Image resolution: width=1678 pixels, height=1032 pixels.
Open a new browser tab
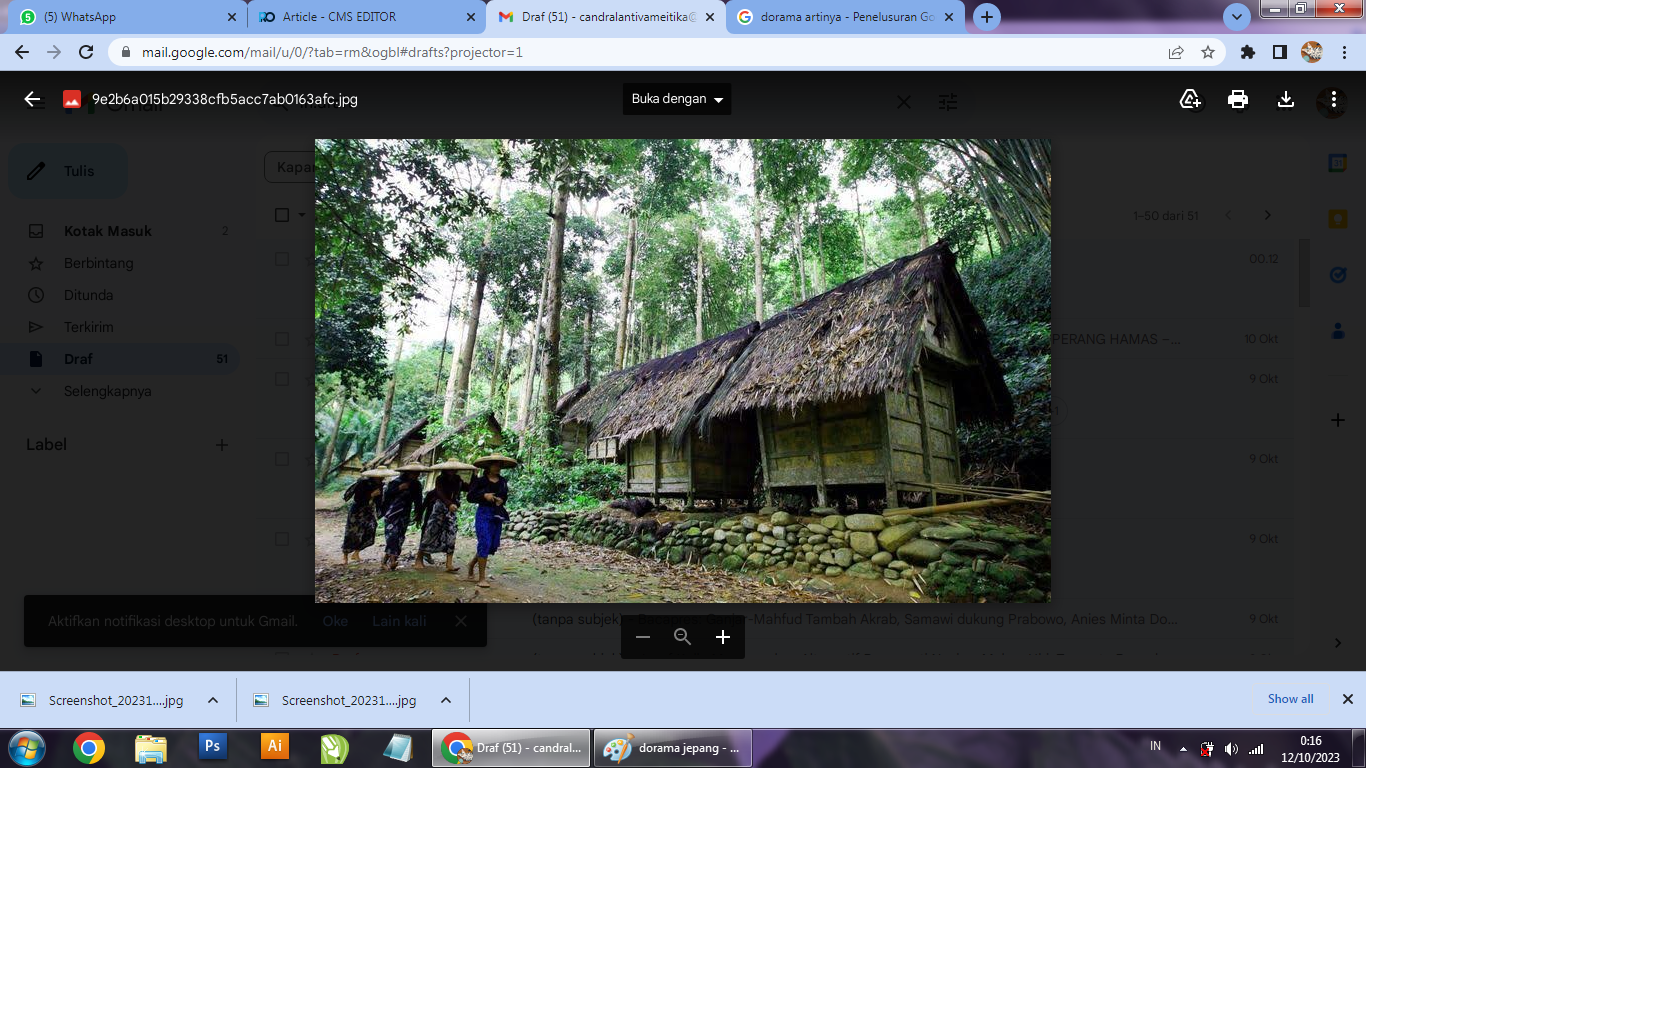[x=987, y=17]
